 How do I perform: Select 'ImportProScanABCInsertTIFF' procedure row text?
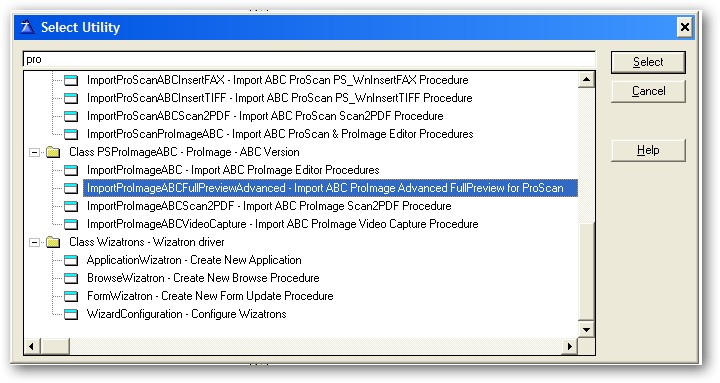279,98
